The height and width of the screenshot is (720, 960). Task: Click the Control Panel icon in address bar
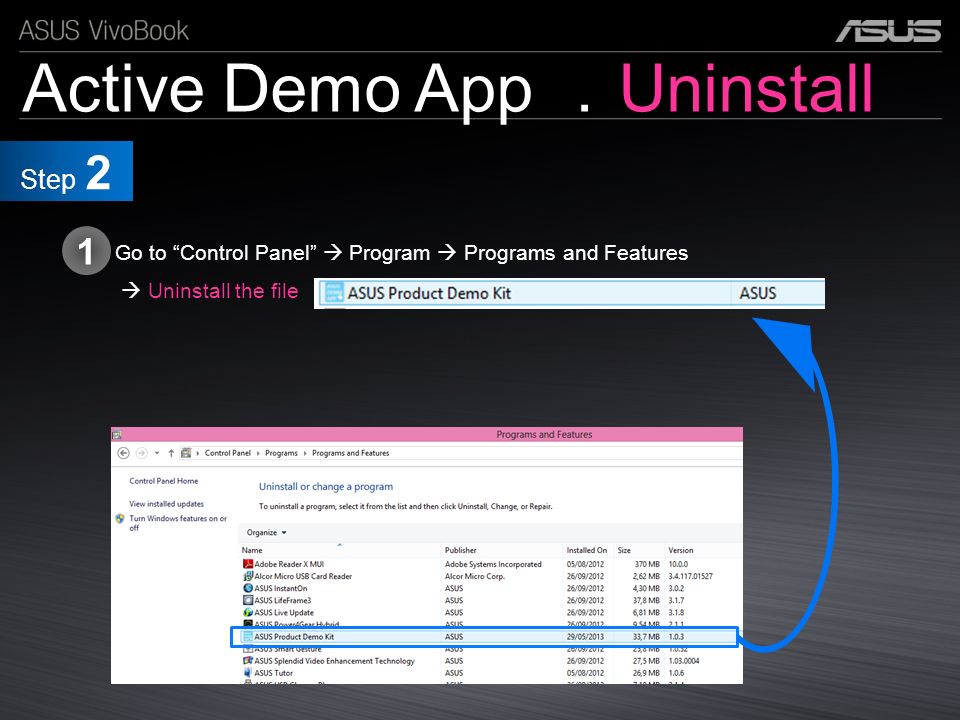[x=186, y=453]
